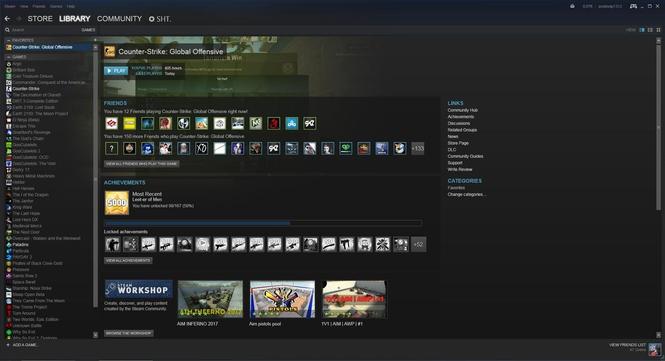This screenshot has height=361, width=665.
Task: Click the 5000 achievement badge icon
Action: [x=117, y=203]
